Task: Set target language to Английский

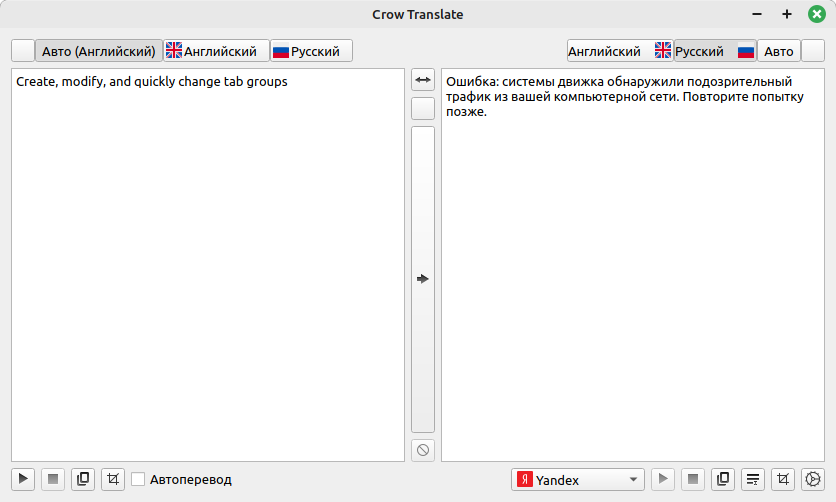Action: 619,51
